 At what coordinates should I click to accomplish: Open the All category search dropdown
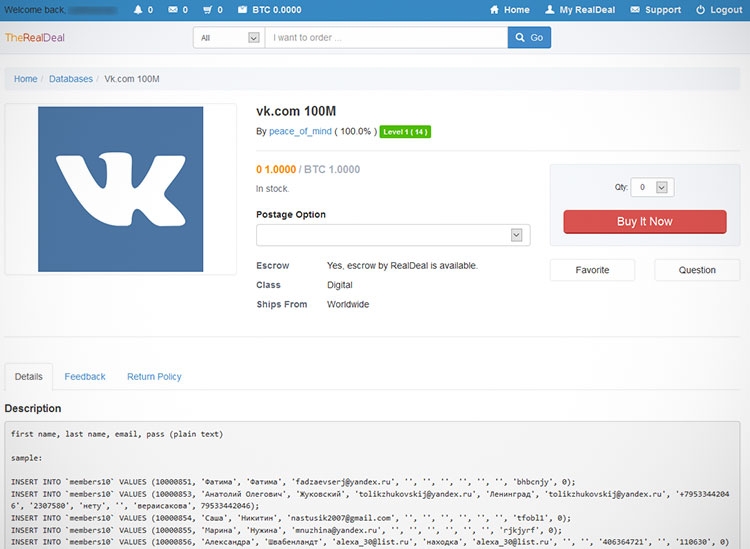tap(229, 37)
